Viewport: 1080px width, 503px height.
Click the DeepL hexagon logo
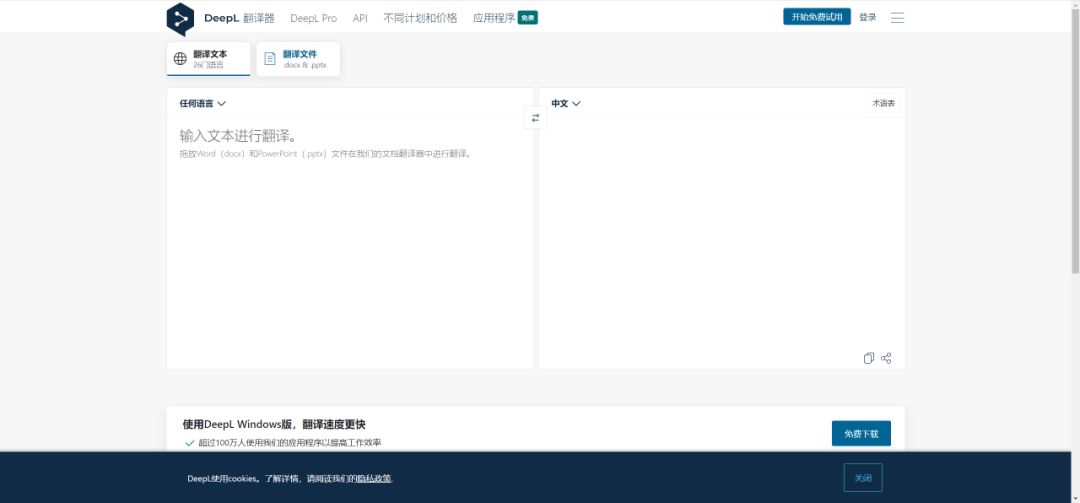[180, 19]
